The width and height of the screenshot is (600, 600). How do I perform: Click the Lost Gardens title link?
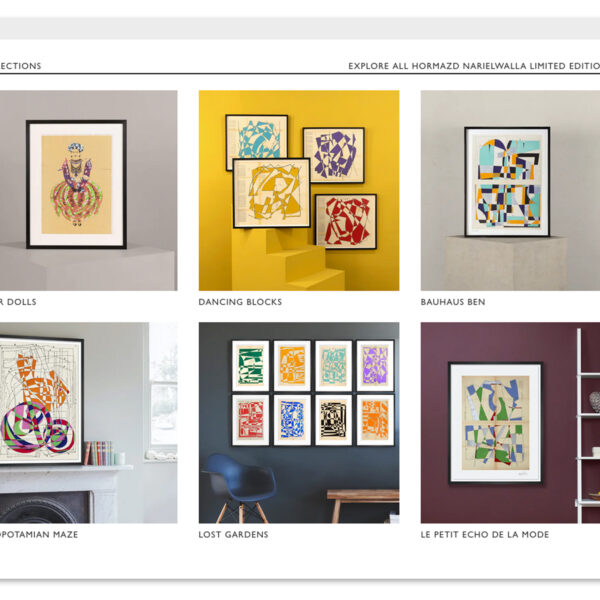233,535
